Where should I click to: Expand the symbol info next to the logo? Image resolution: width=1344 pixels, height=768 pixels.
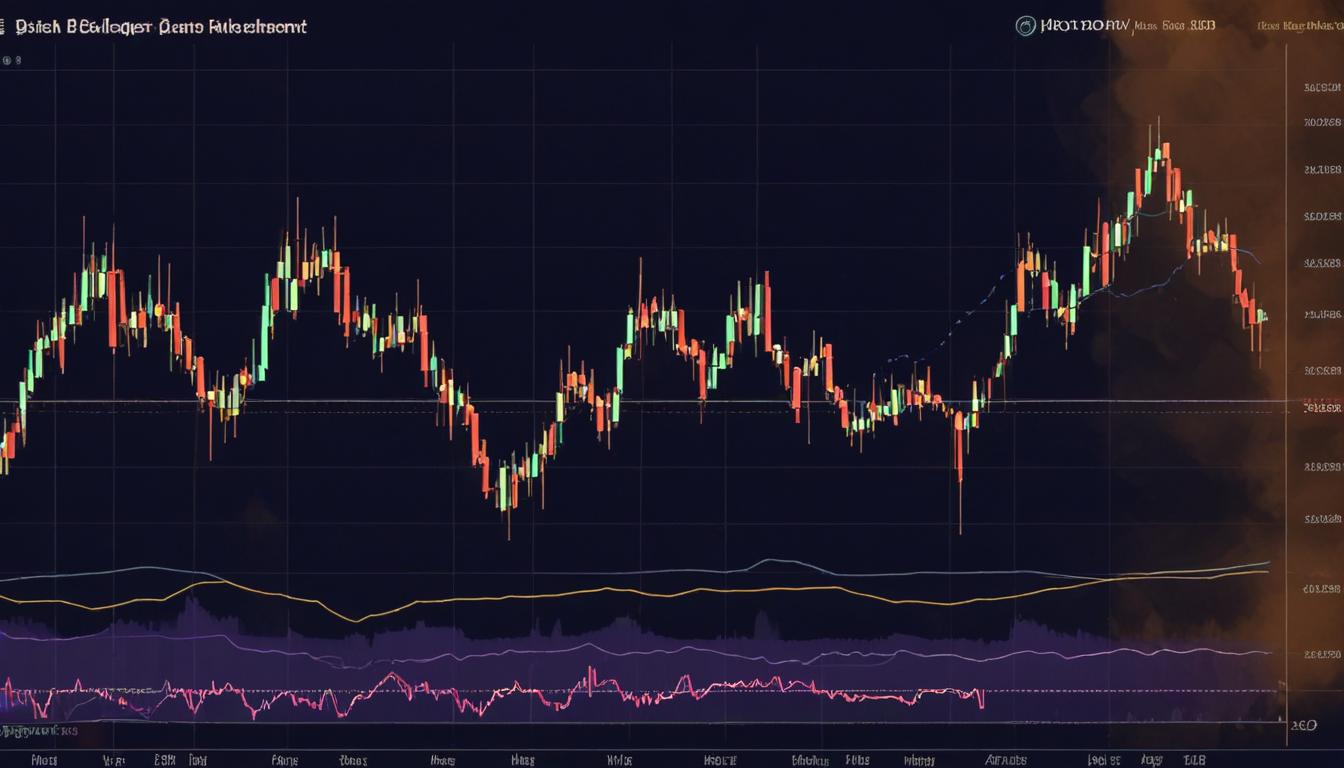(1090, 25)
